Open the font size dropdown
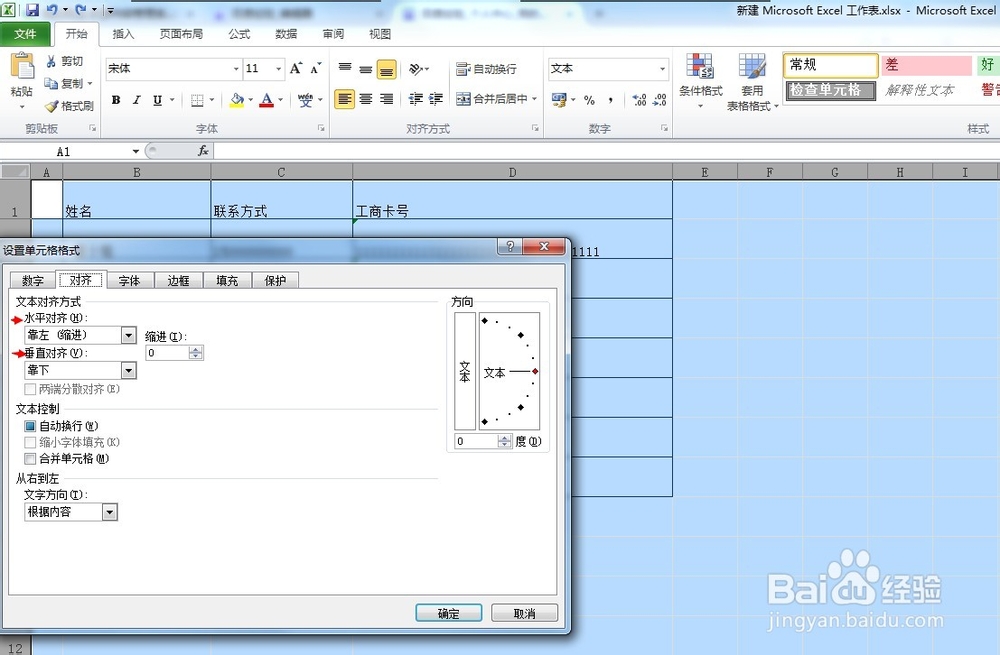This screenshot has width=1000, height=655. coord(278,69)
